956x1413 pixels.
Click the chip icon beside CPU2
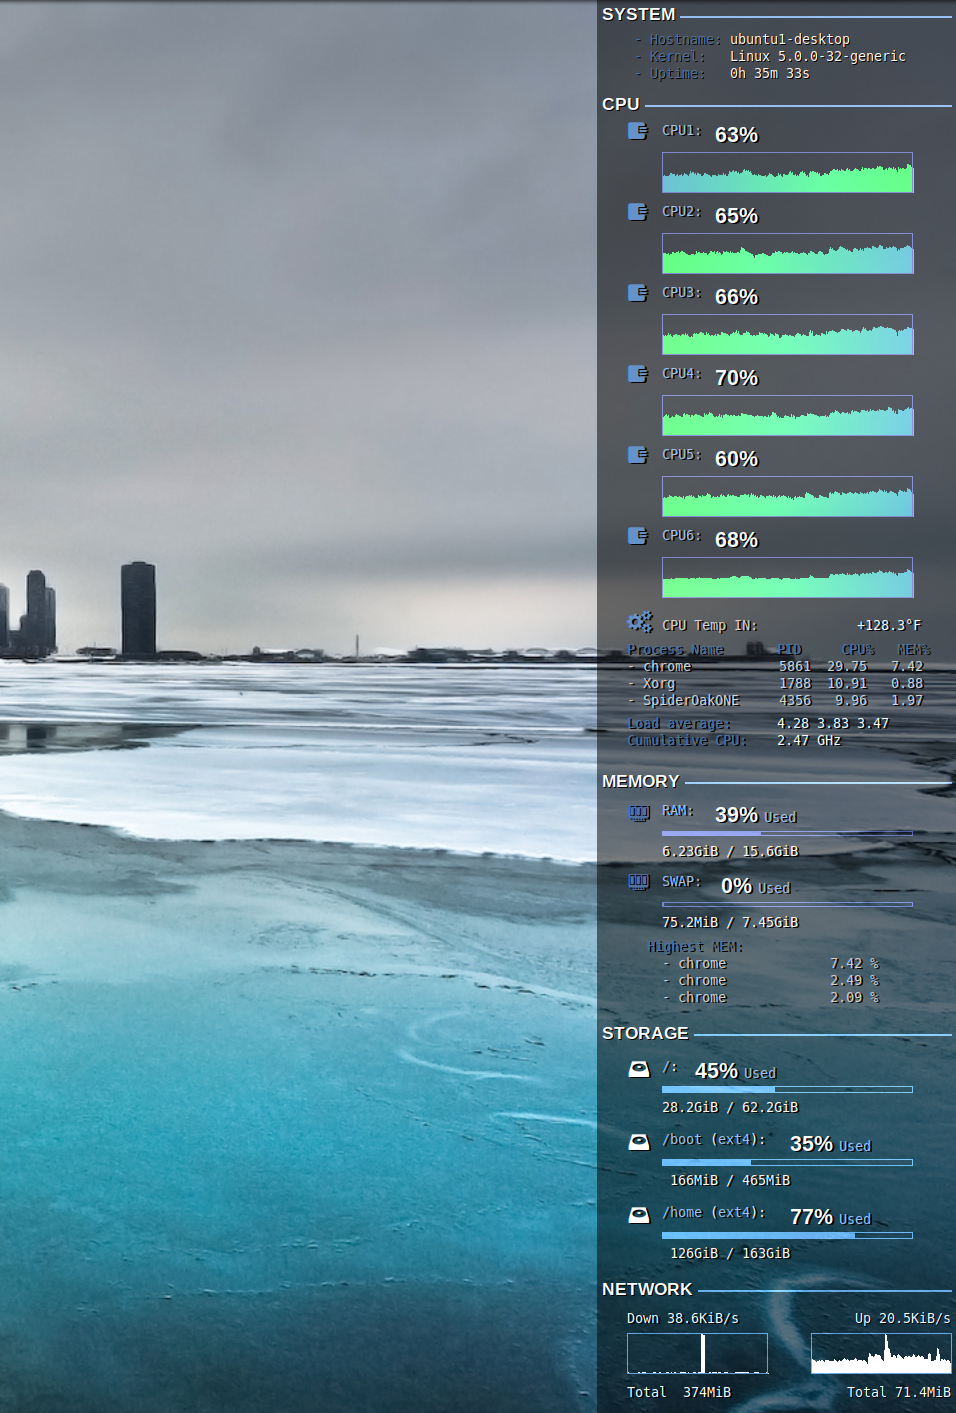[x=637, y=212]
